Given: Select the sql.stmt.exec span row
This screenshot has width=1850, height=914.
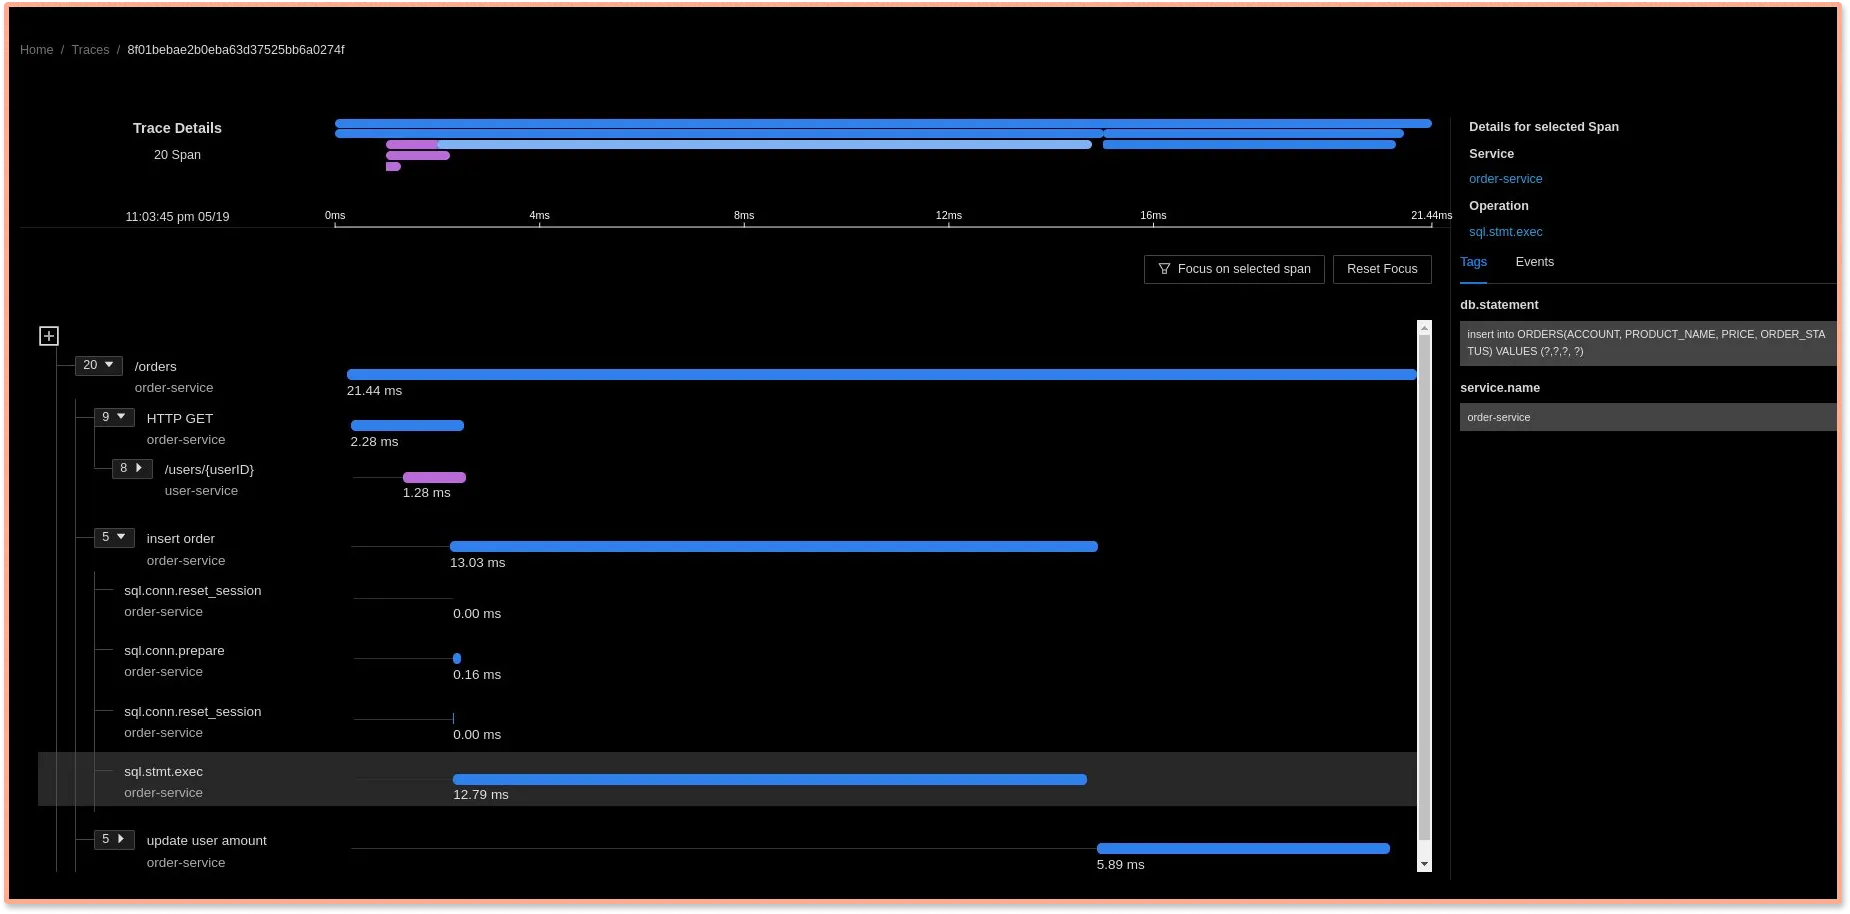Looking at the screenshot, I should pos(727,779).
